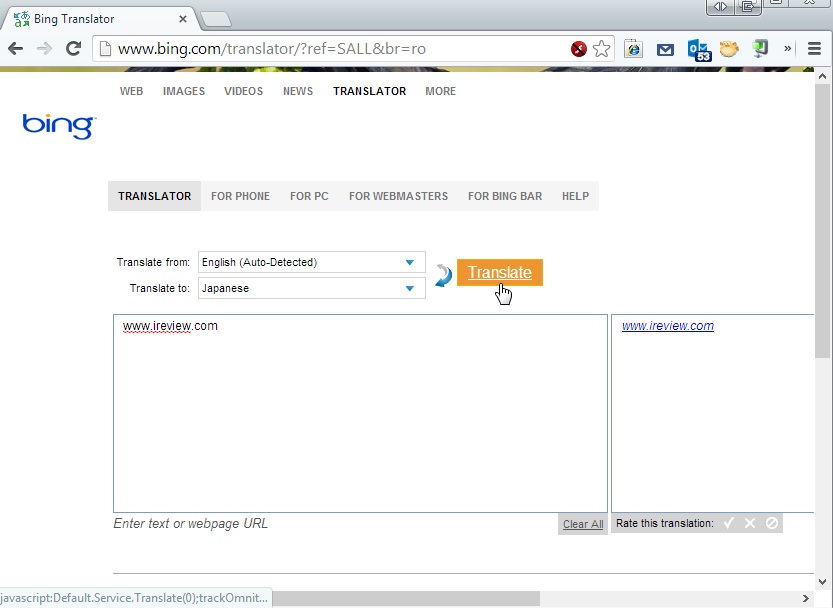Swap languages with the blue arrows icon

click(443, 275)
